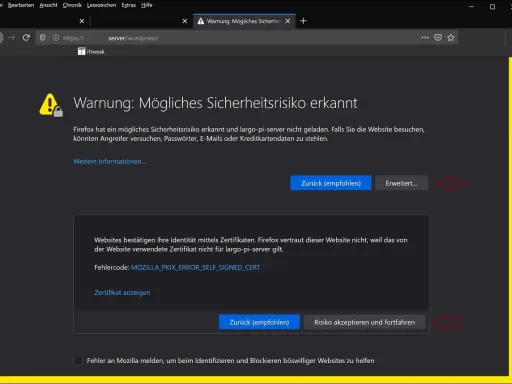Open the Lesezeichen menu
This screenshot has width=512, height=384.
(x=101, y=5)
